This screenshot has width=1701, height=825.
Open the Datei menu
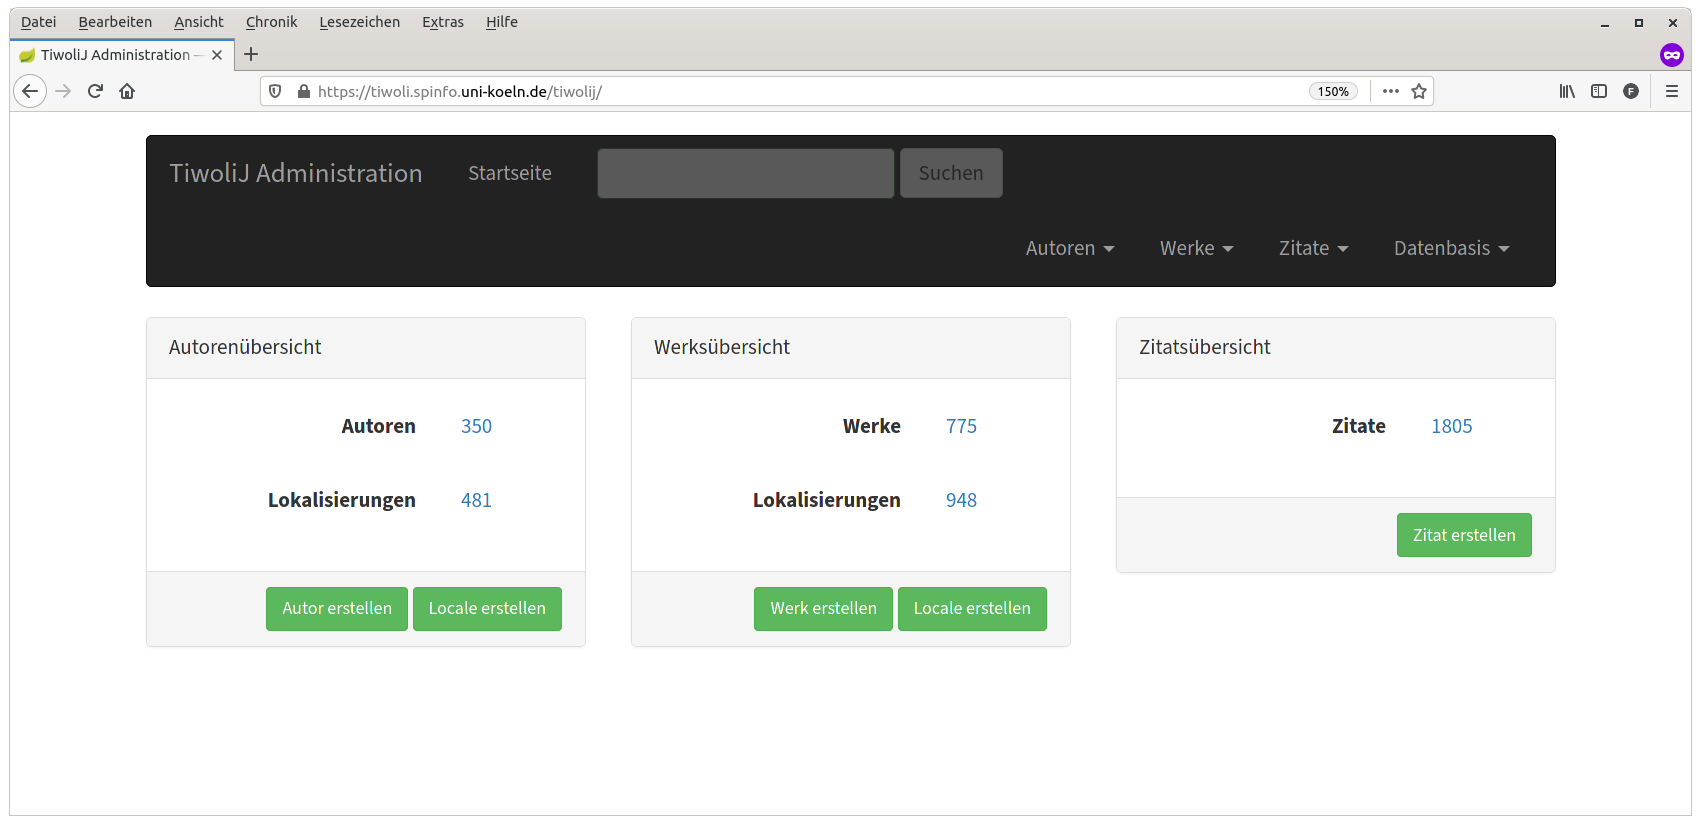tap(39, 22)
